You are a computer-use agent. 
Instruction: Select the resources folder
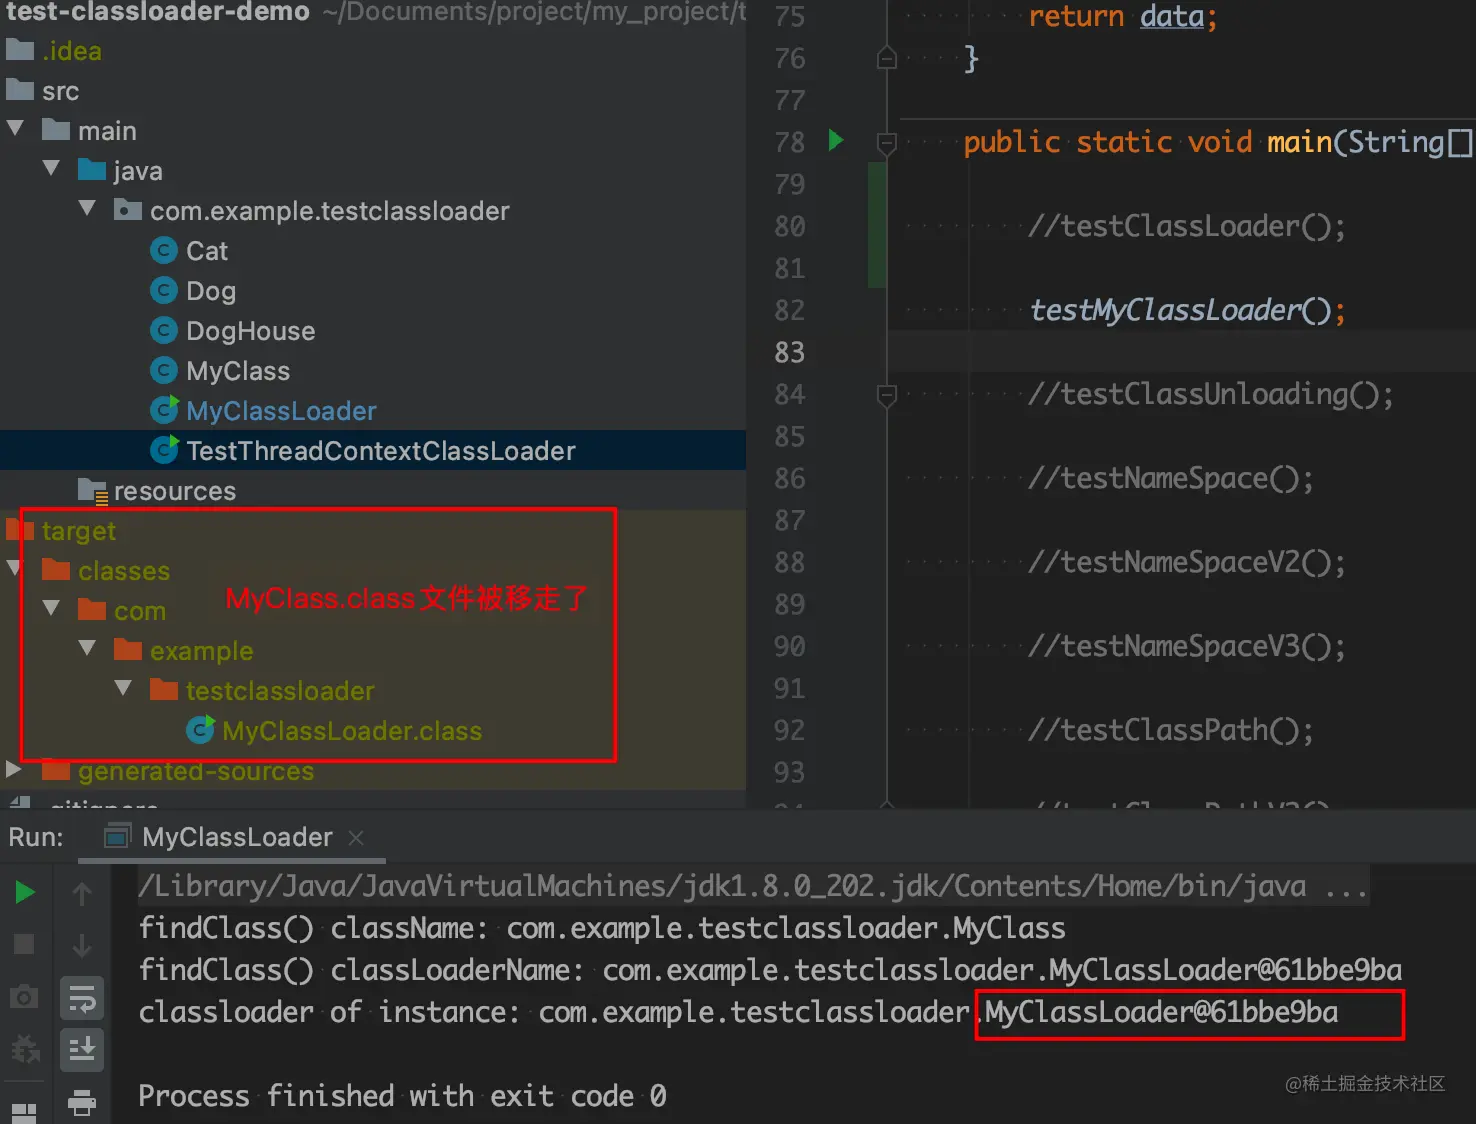coord(175,491)
